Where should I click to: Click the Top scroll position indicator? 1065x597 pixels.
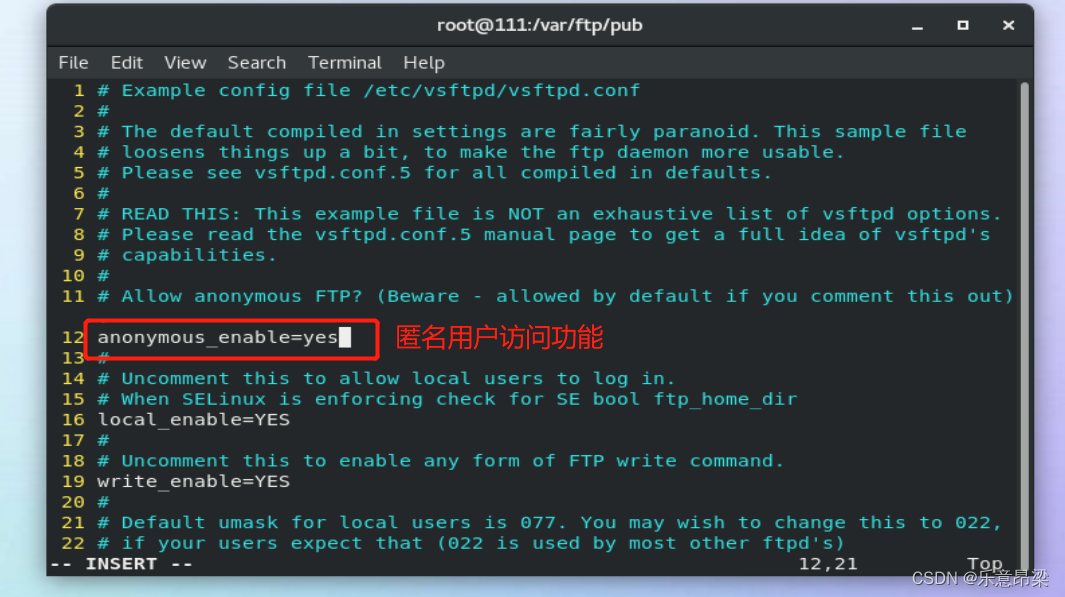pos(985,563)
